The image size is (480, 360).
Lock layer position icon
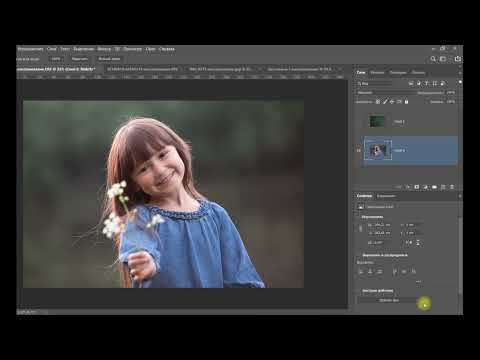[x=392, y=102]
